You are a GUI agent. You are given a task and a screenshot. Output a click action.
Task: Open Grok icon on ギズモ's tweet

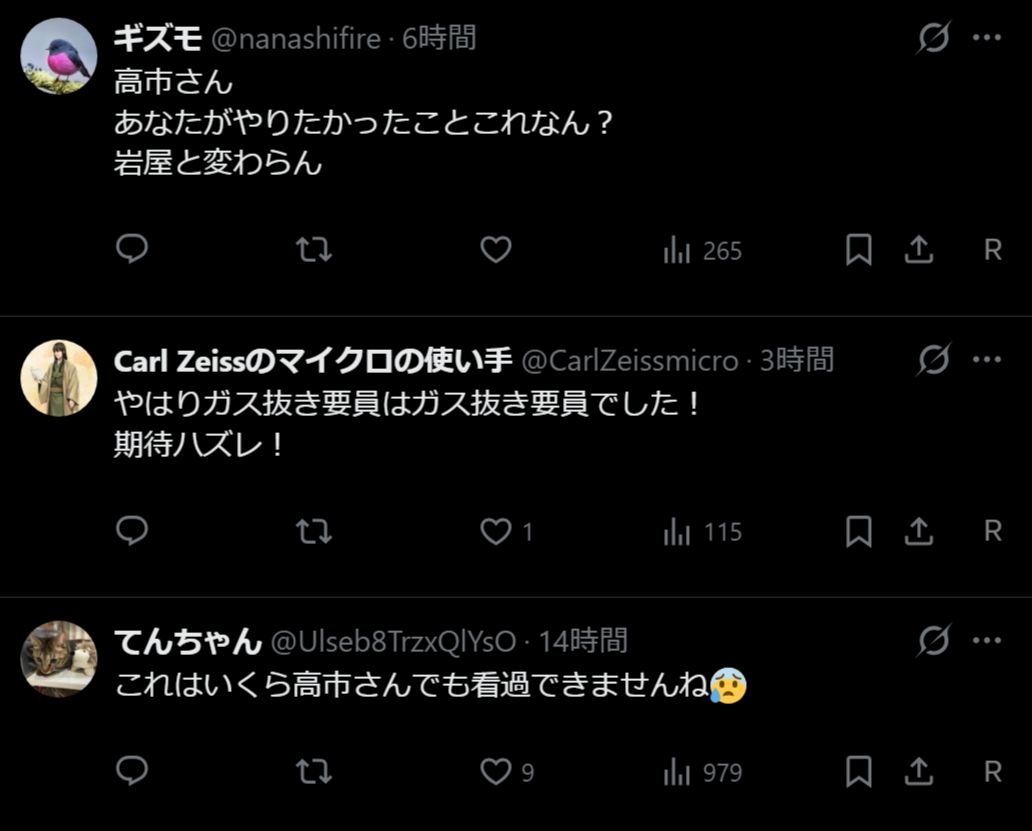tap(934, 39)
